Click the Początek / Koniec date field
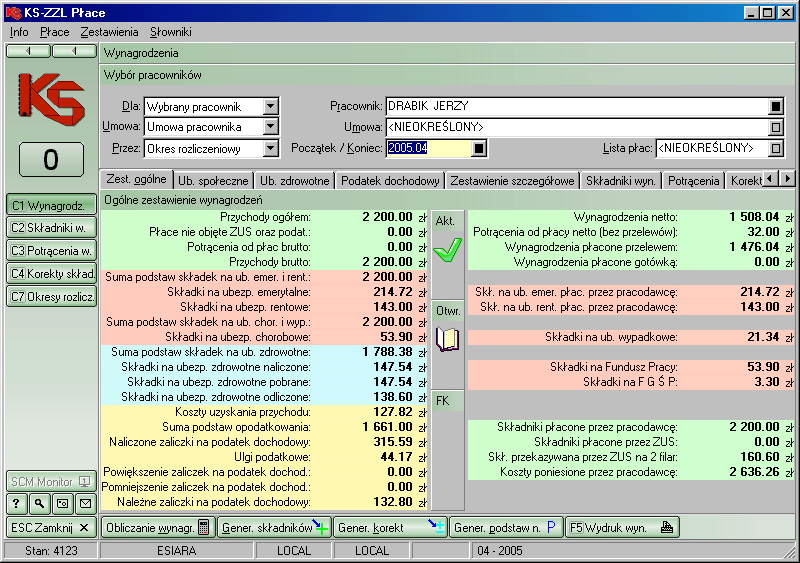 427,148
